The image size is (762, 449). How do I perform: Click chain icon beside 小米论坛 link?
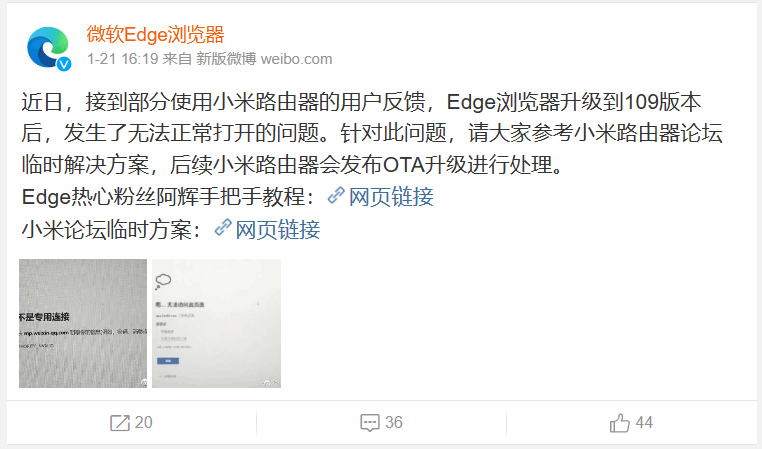tap(223, 227)
